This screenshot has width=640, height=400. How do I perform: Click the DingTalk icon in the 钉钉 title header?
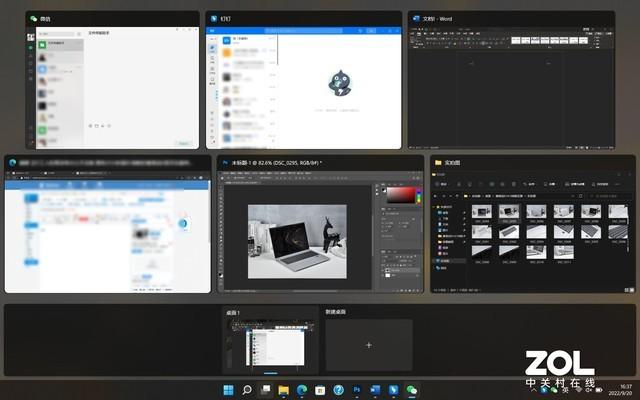[x=213, y=19]
